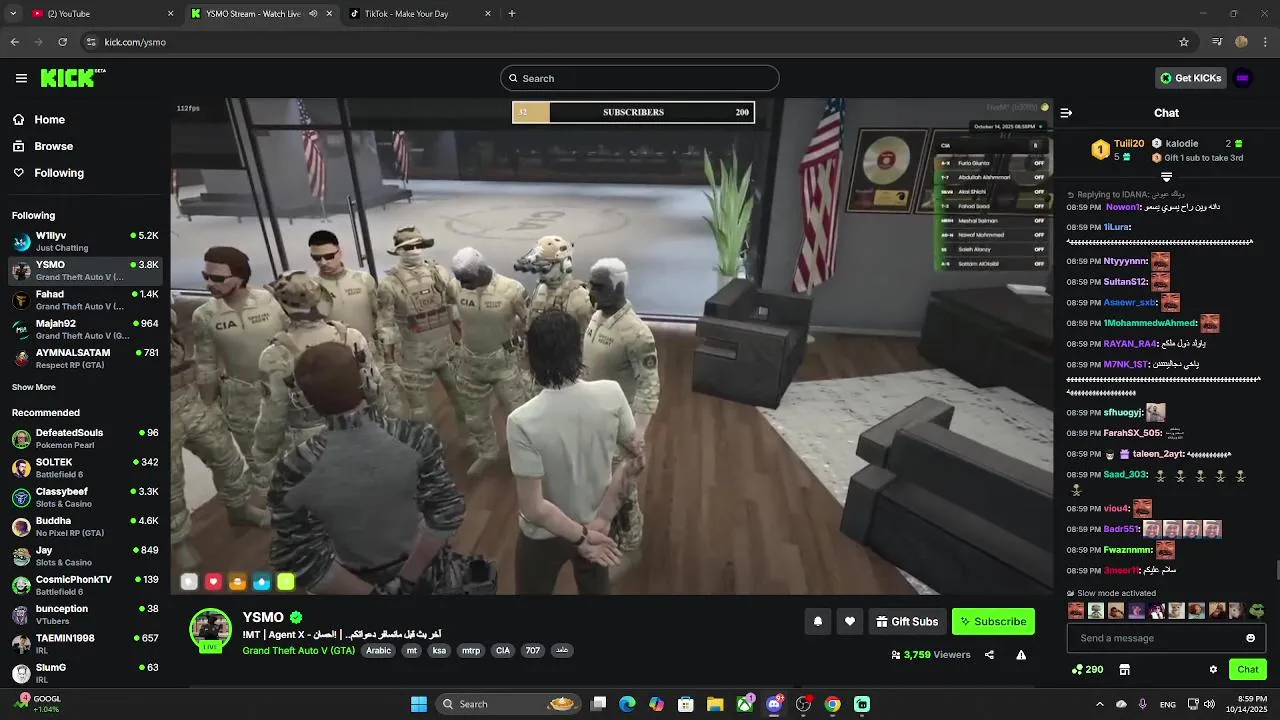Click the Get KICKs button
Viewport: 1280px width, 720px height.
tap(1190, 78)
